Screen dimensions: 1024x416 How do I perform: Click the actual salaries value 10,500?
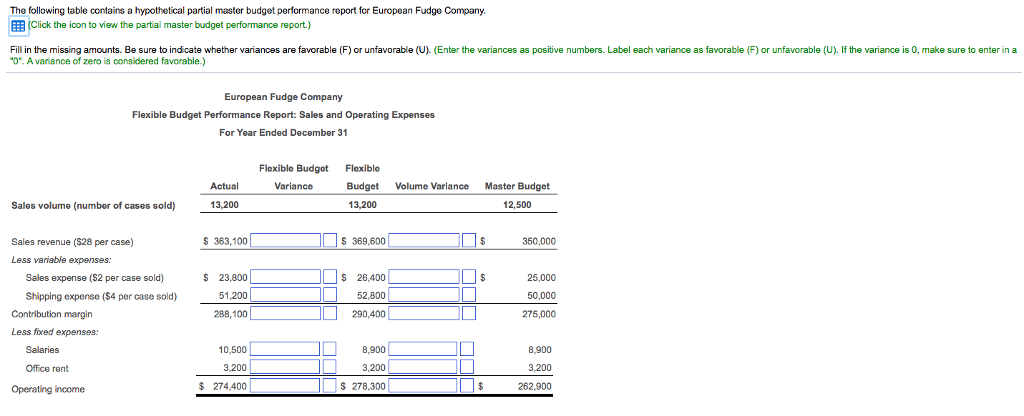[x=233, y=350]
